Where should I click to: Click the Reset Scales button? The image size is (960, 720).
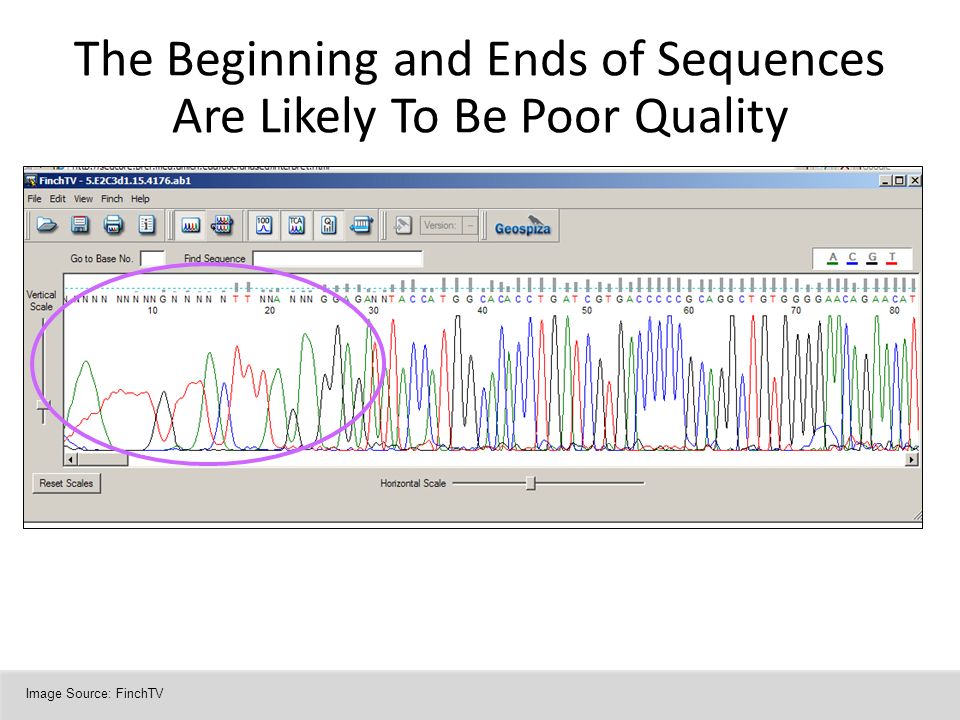pos(66,483)
